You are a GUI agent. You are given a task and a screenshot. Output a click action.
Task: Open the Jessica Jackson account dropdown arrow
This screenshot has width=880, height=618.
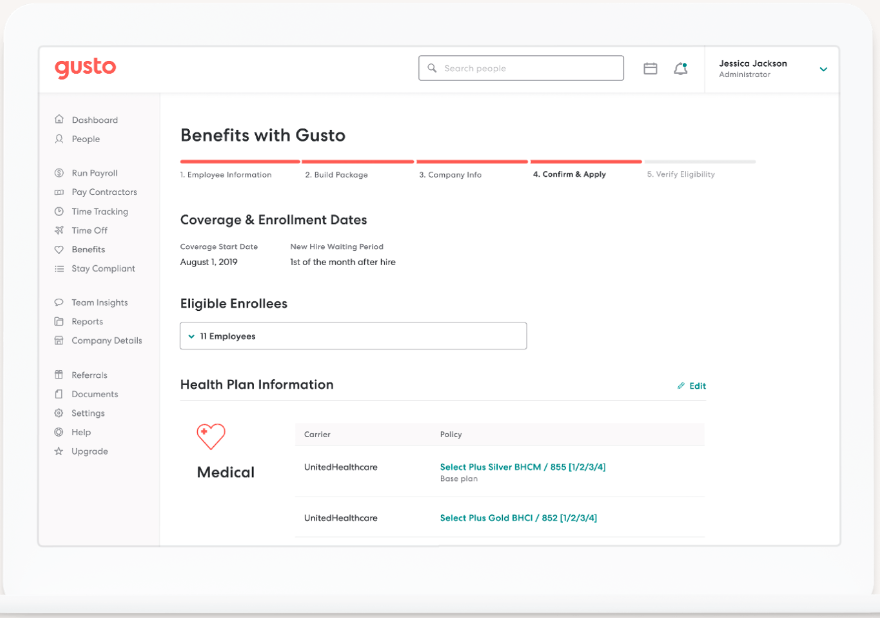823,69
